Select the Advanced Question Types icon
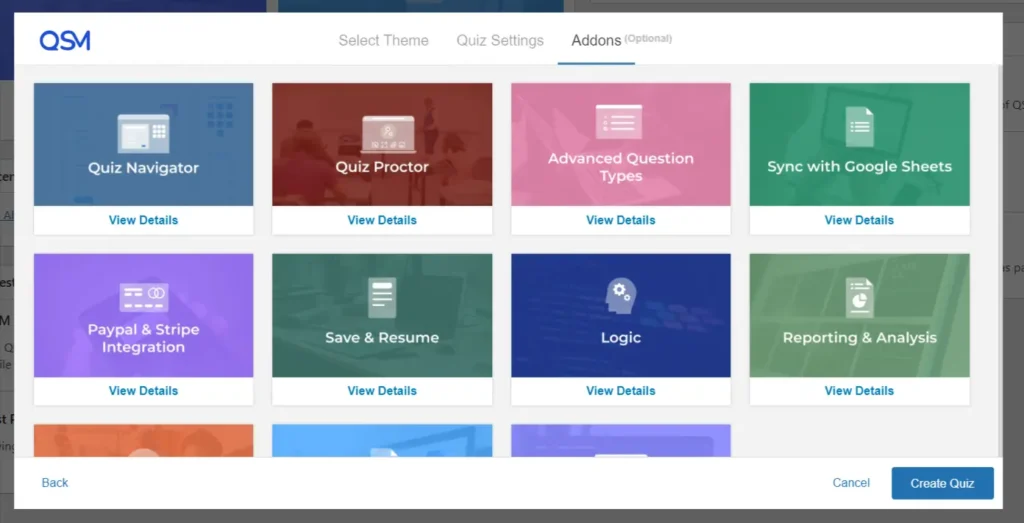 click(620, 122)
